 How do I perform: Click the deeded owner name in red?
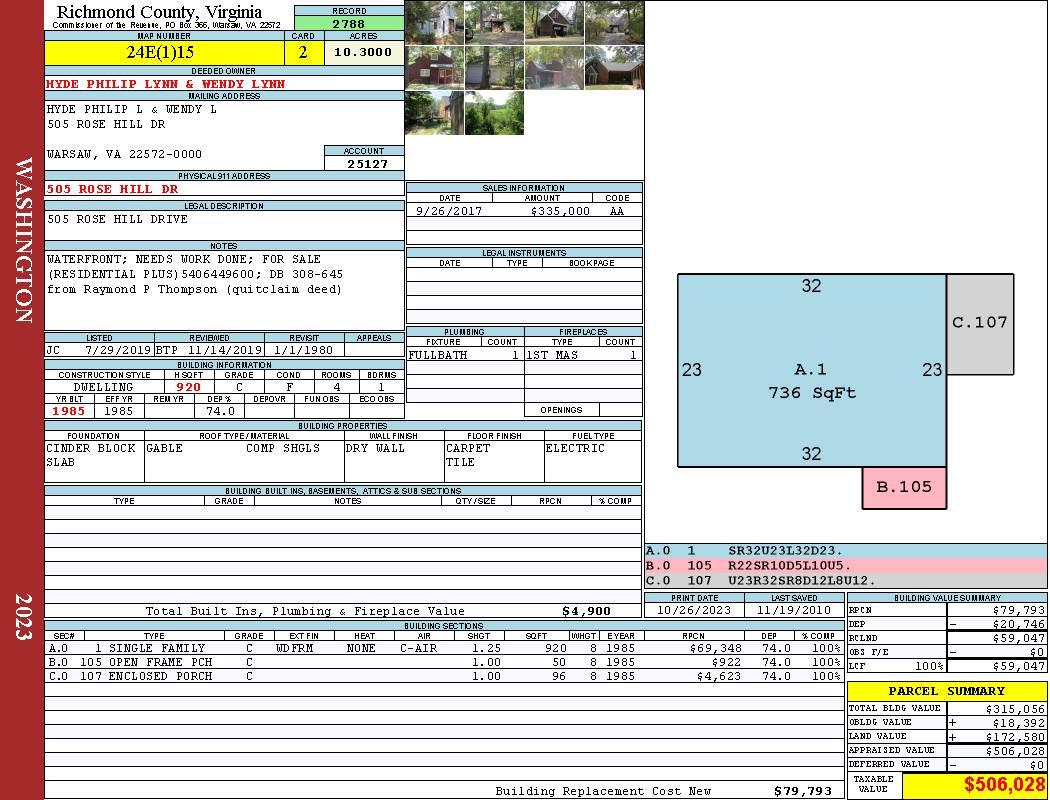coord(166,84)
